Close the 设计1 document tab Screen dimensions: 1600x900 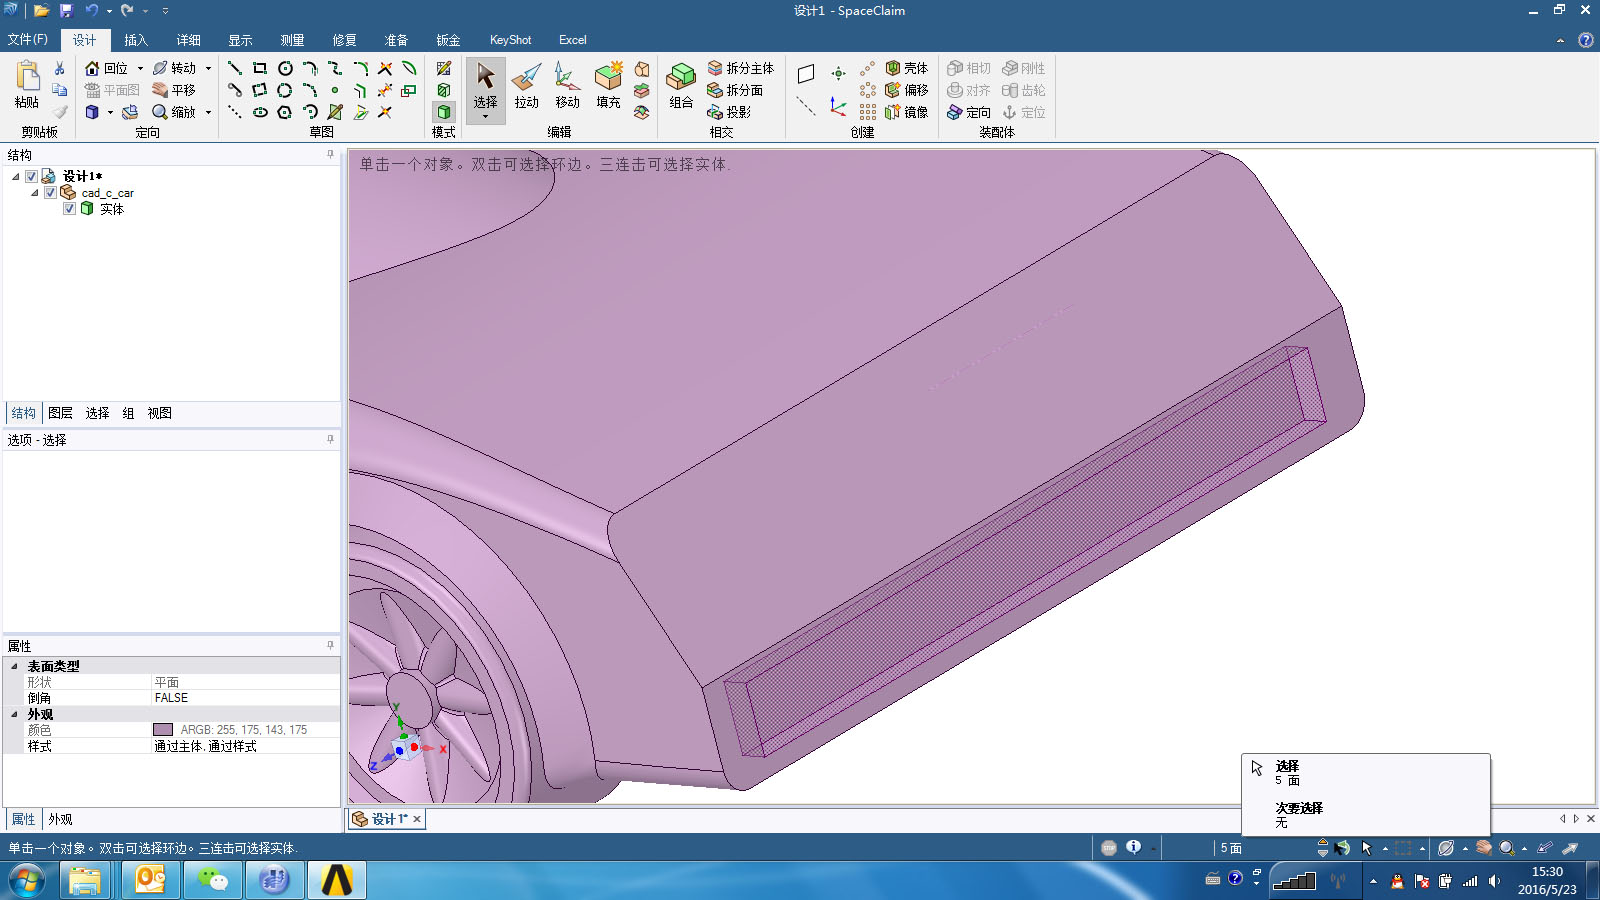point(417,819)
